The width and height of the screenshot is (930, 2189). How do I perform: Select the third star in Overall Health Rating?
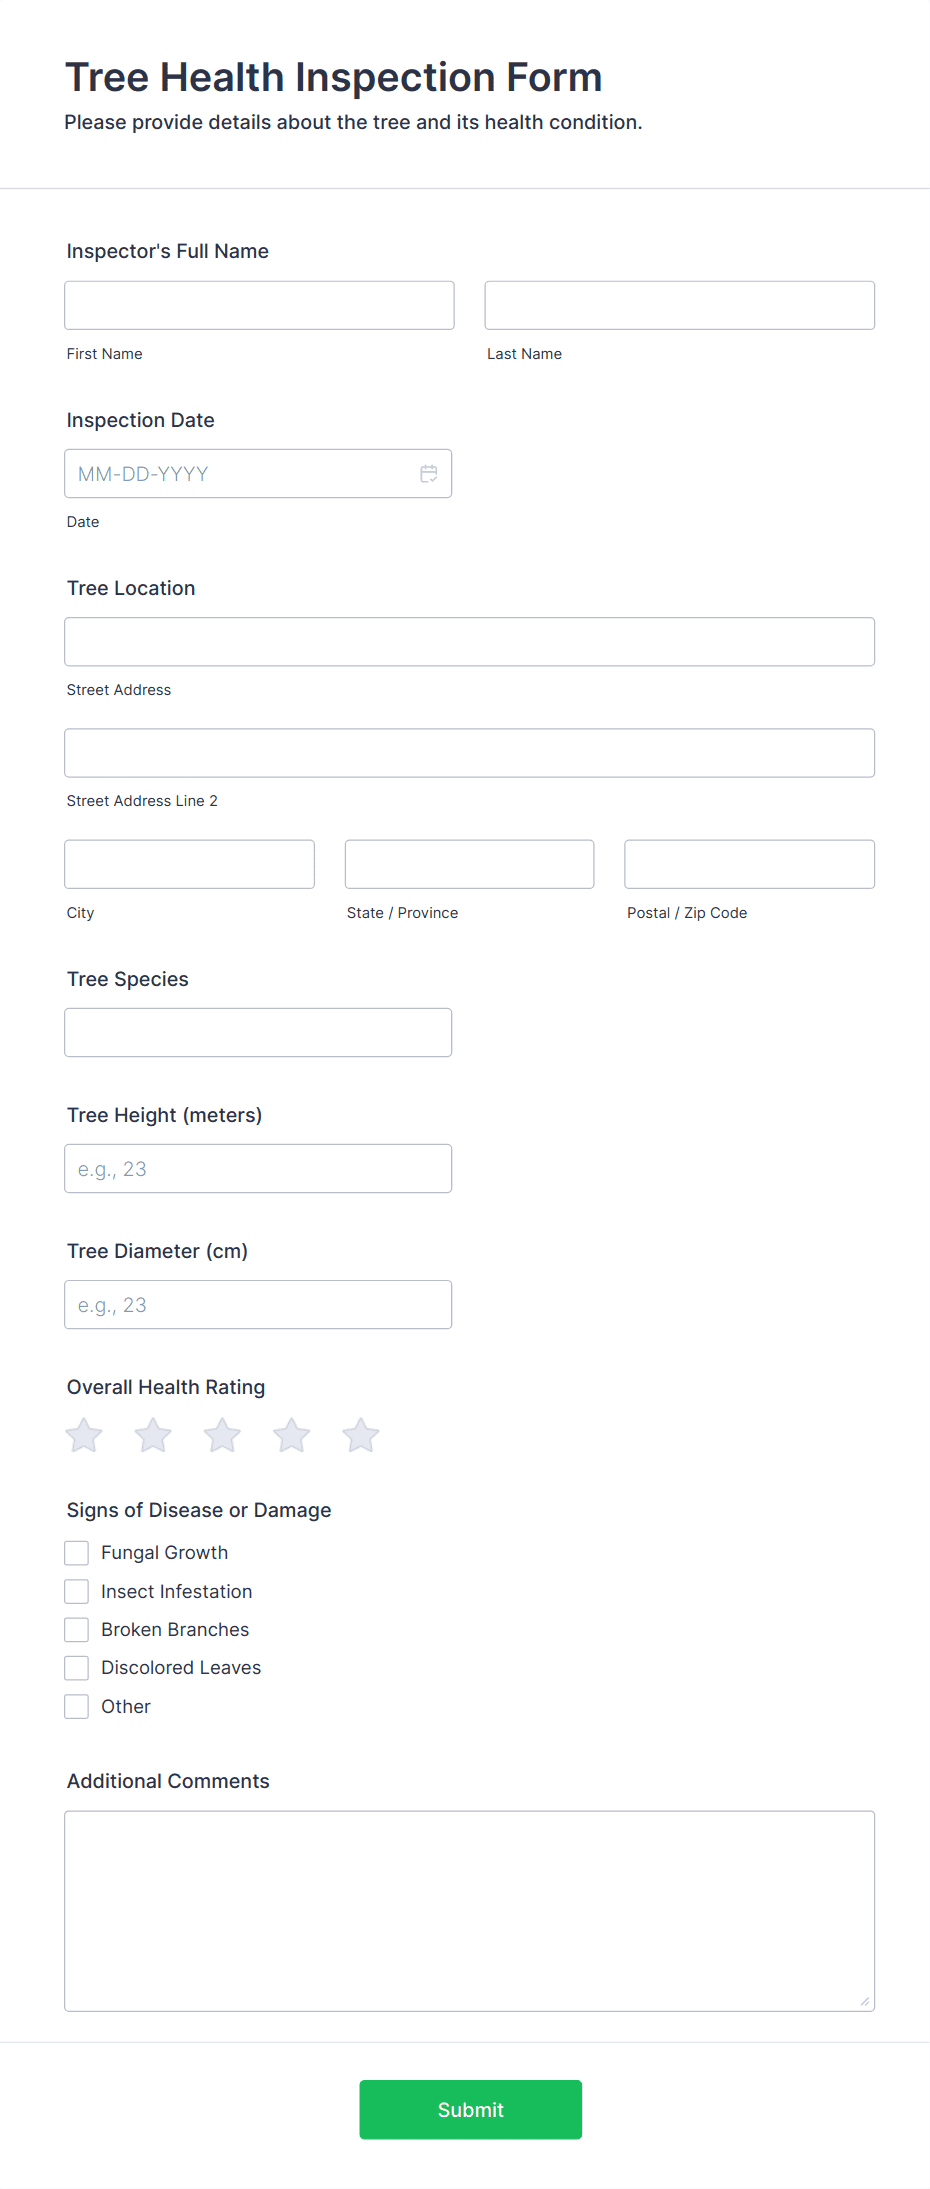221,1434
